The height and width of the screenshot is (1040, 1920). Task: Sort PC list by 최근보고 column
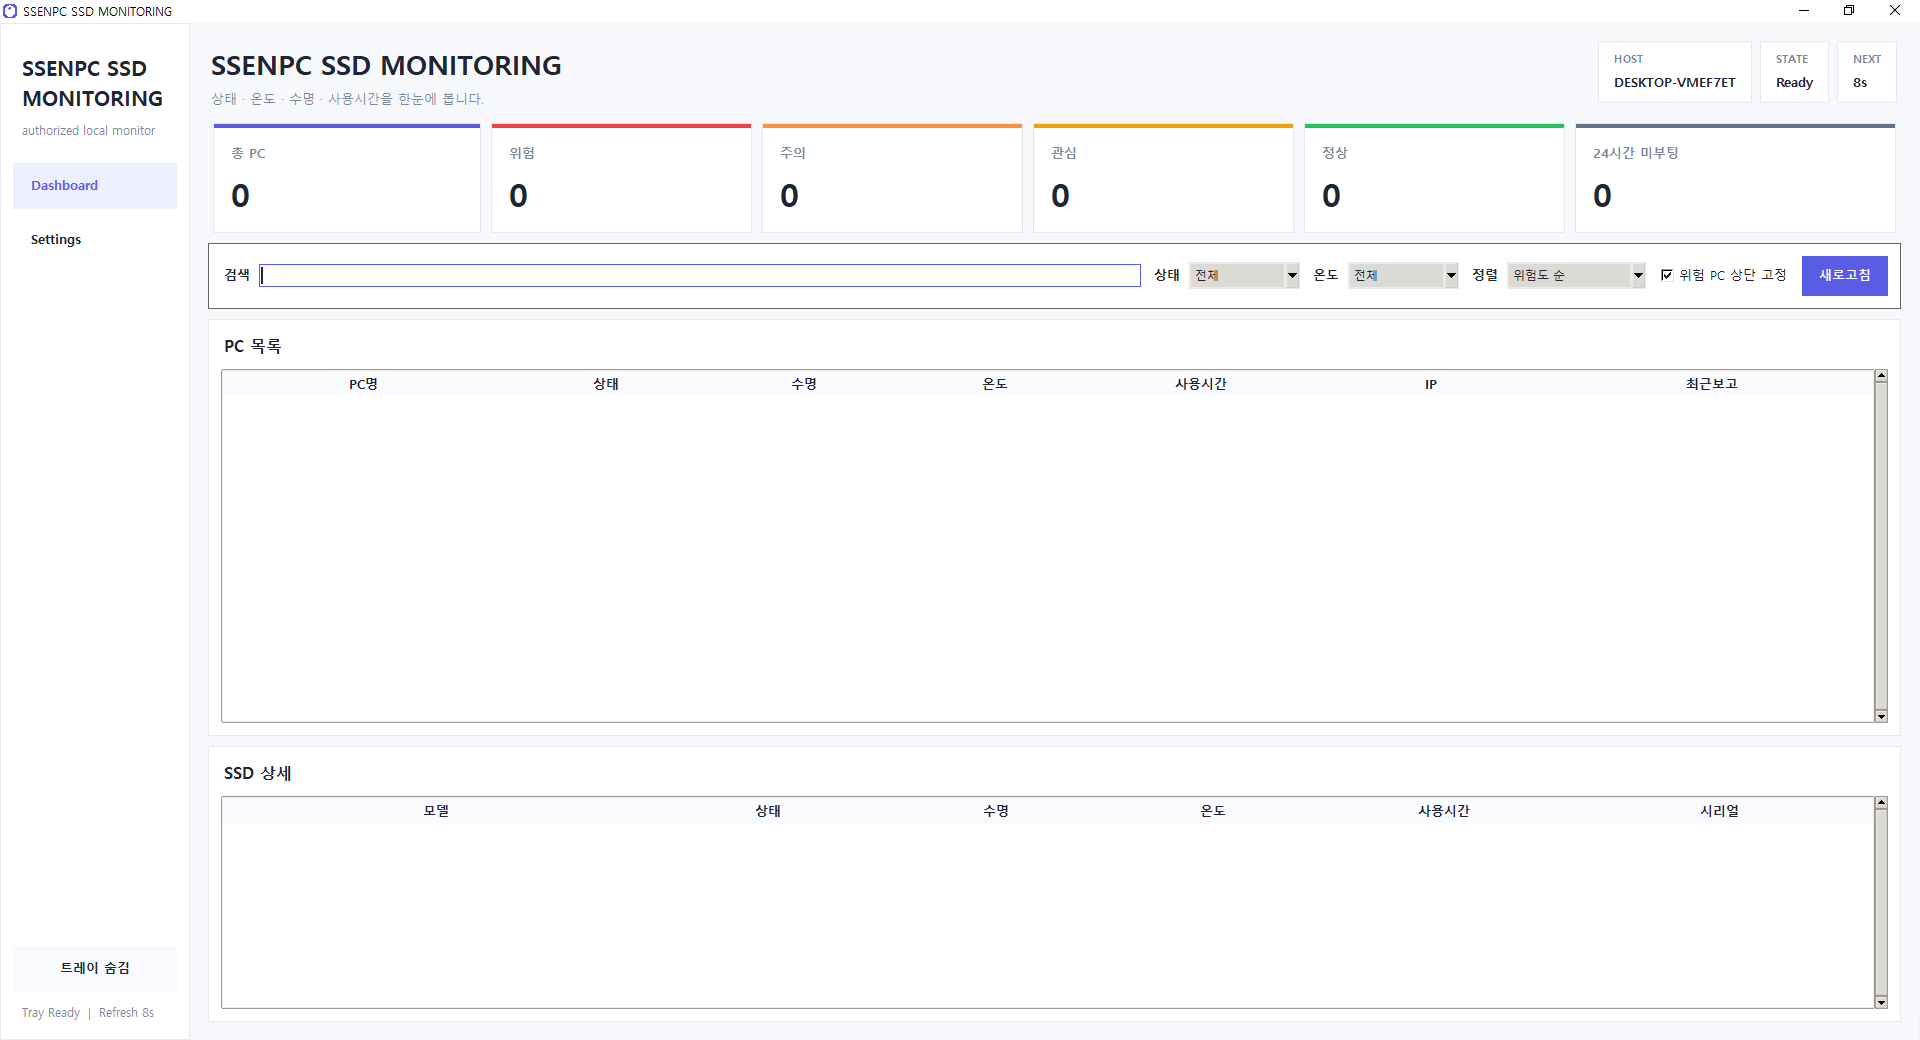tap(1711, 384)
